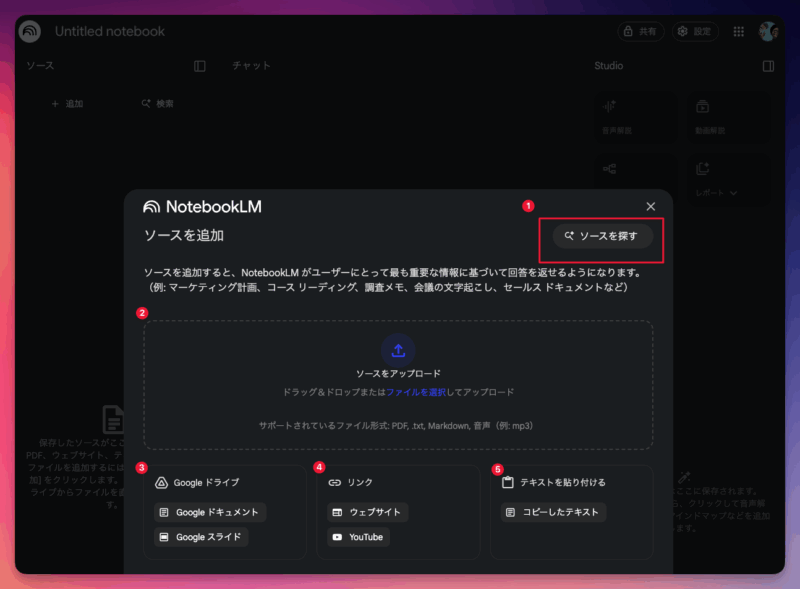Select the チャット tab heading
The height and width of the screenshot is (589, 800).
(x=252, y=65)
